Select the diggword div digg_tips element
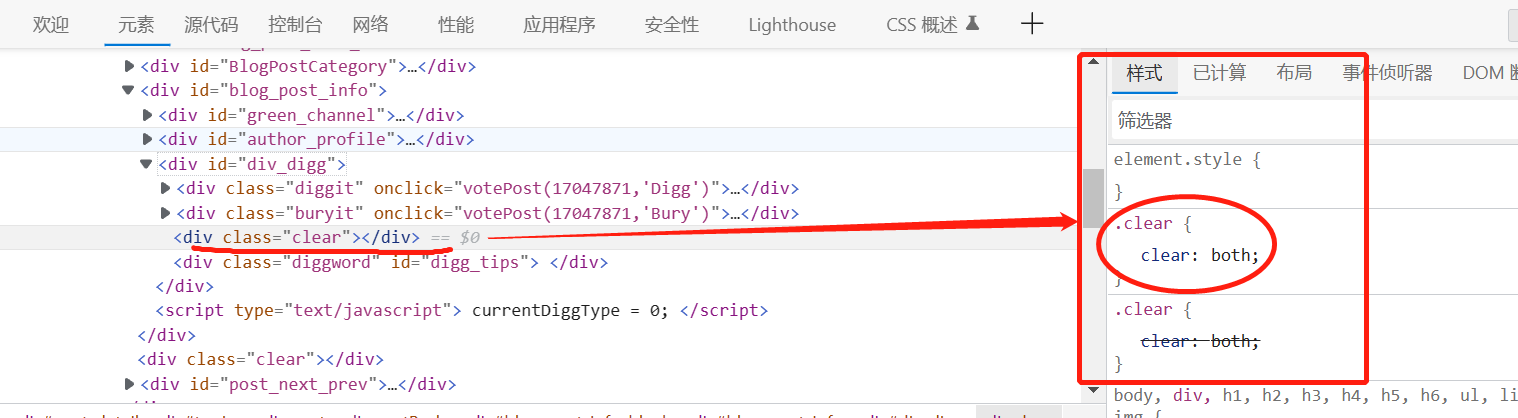The height and width of the screenshot is (418, 1518). 390,262
